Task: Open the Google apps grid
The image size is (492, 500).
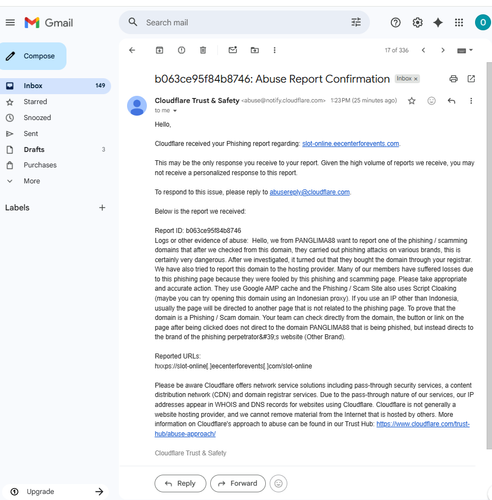Action: click(x=459, y=23)
